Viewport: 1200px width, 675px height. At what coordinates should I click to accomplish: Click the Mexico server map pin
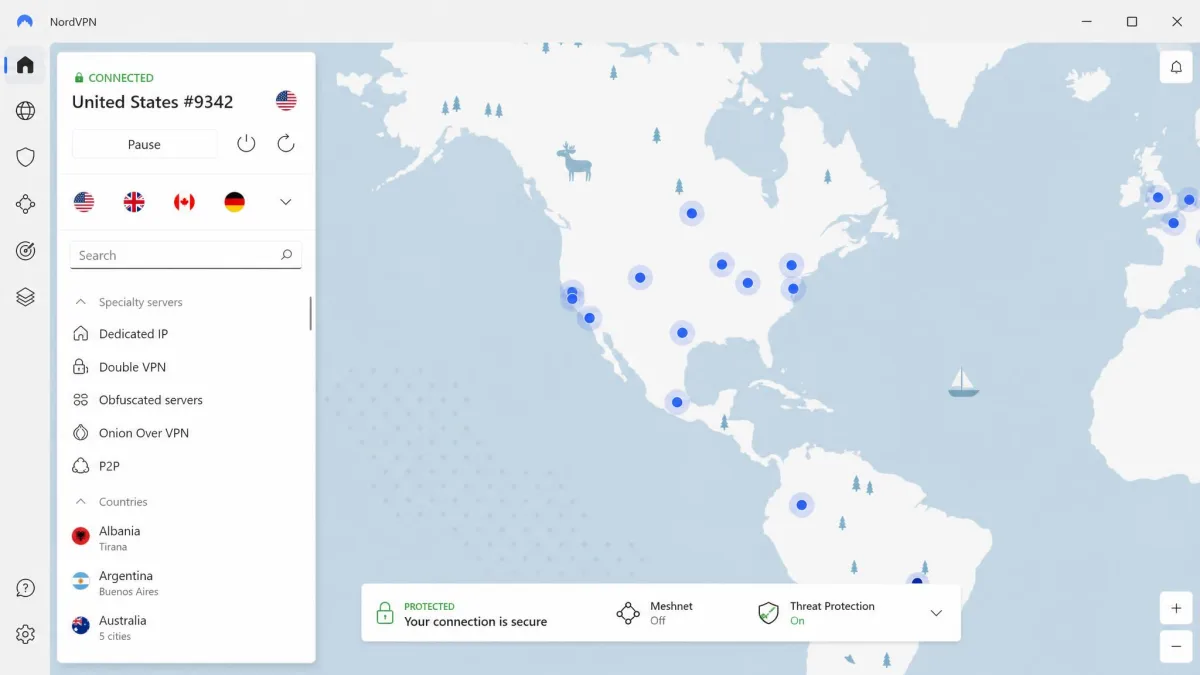pos(677,402)
